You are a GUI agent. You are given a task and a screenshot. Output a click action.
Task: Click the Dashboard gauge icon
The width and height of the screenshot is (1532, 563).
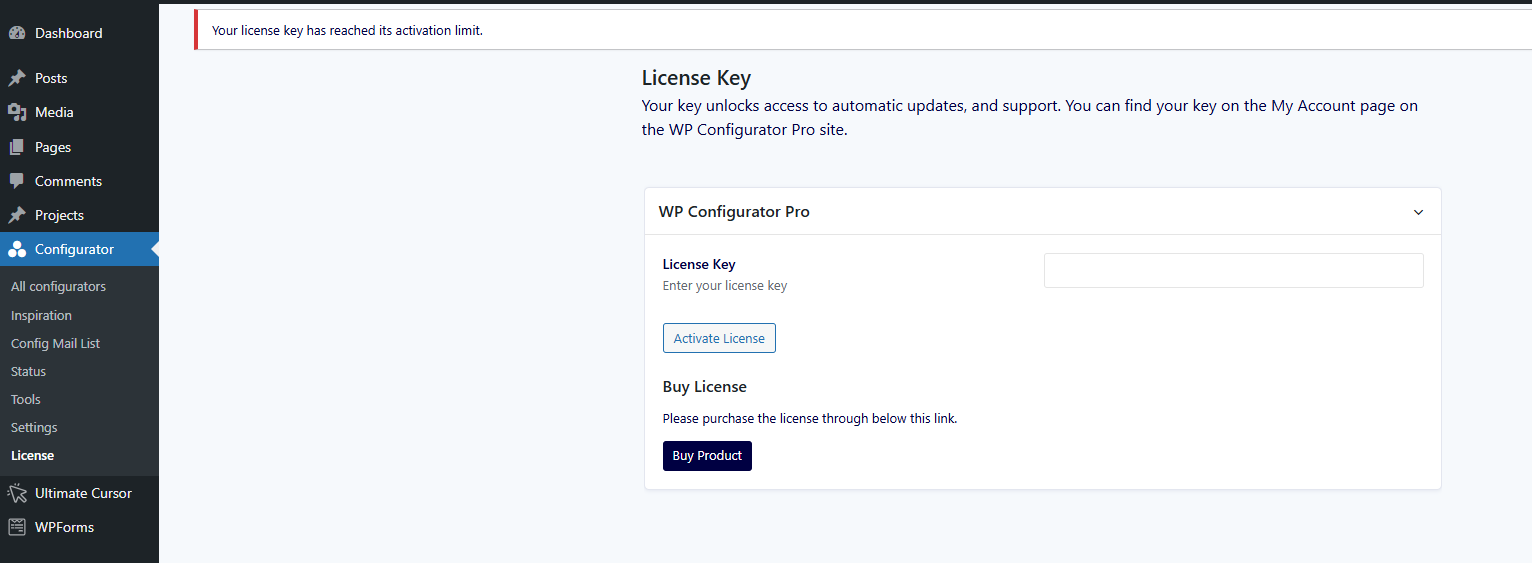(17, 33)
